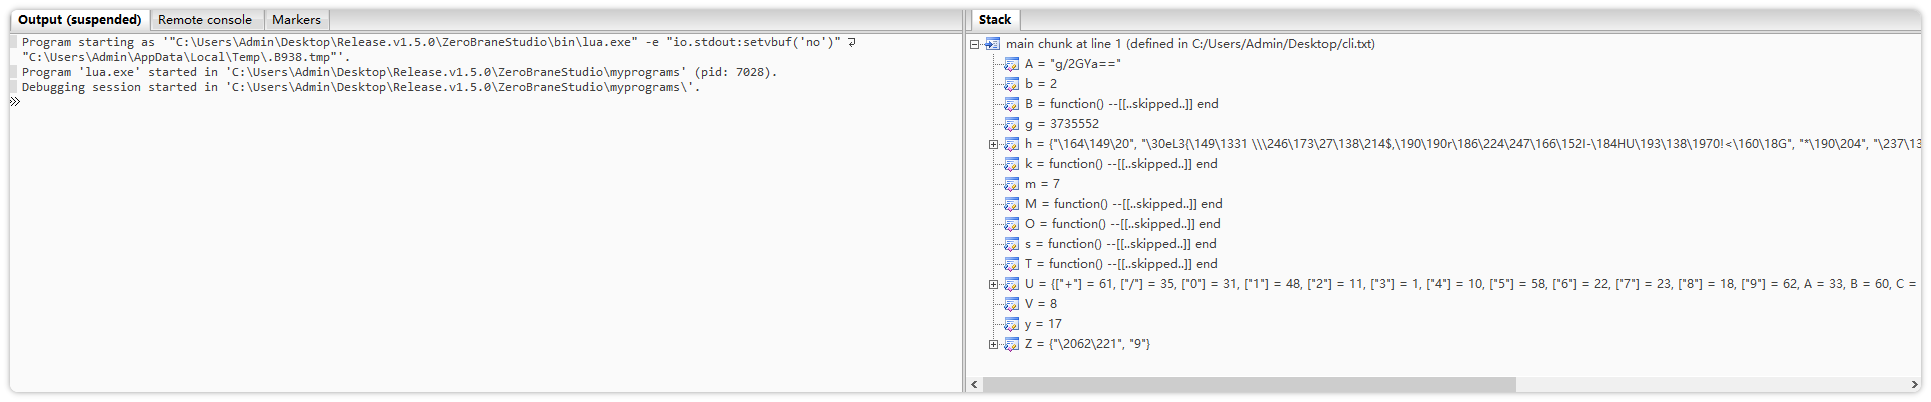This screenshot has height=402, width=1931.
Task: Select the Stack tab
Action: point(994,20)
